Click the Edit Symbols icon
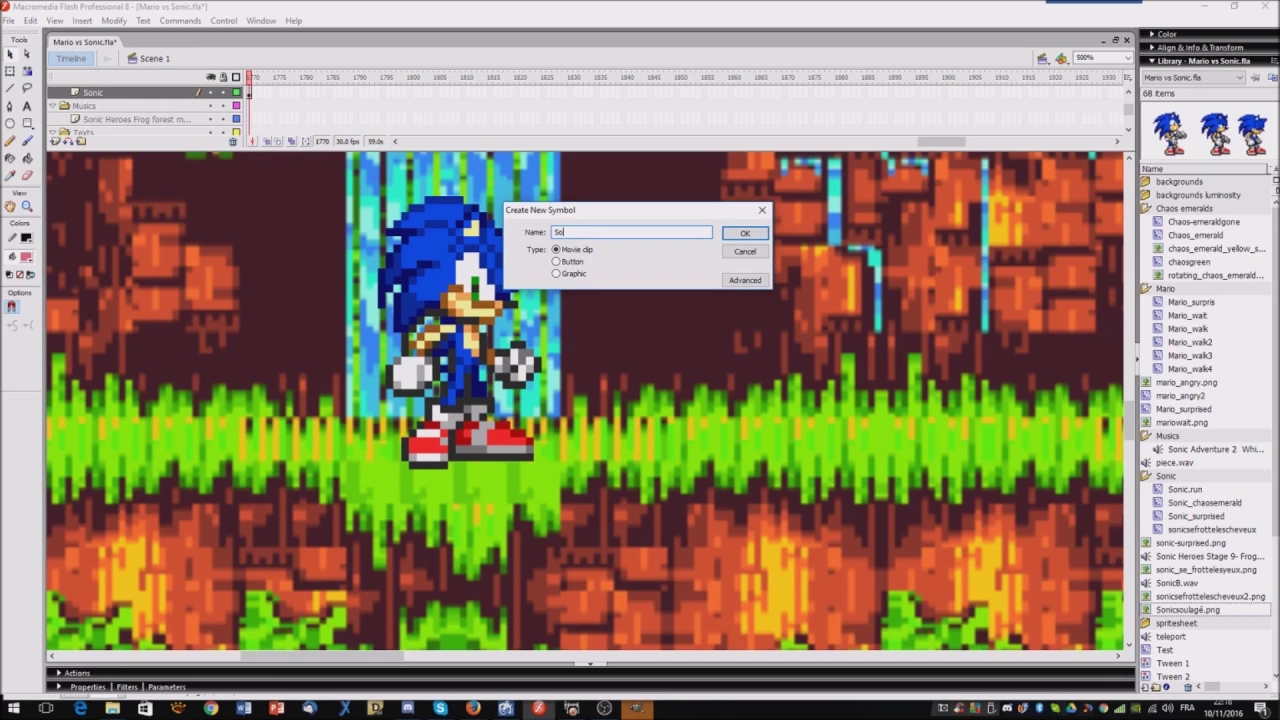Image resolution: width=1280 pixels, height=720 pixels. click(x=1061, y=58)
